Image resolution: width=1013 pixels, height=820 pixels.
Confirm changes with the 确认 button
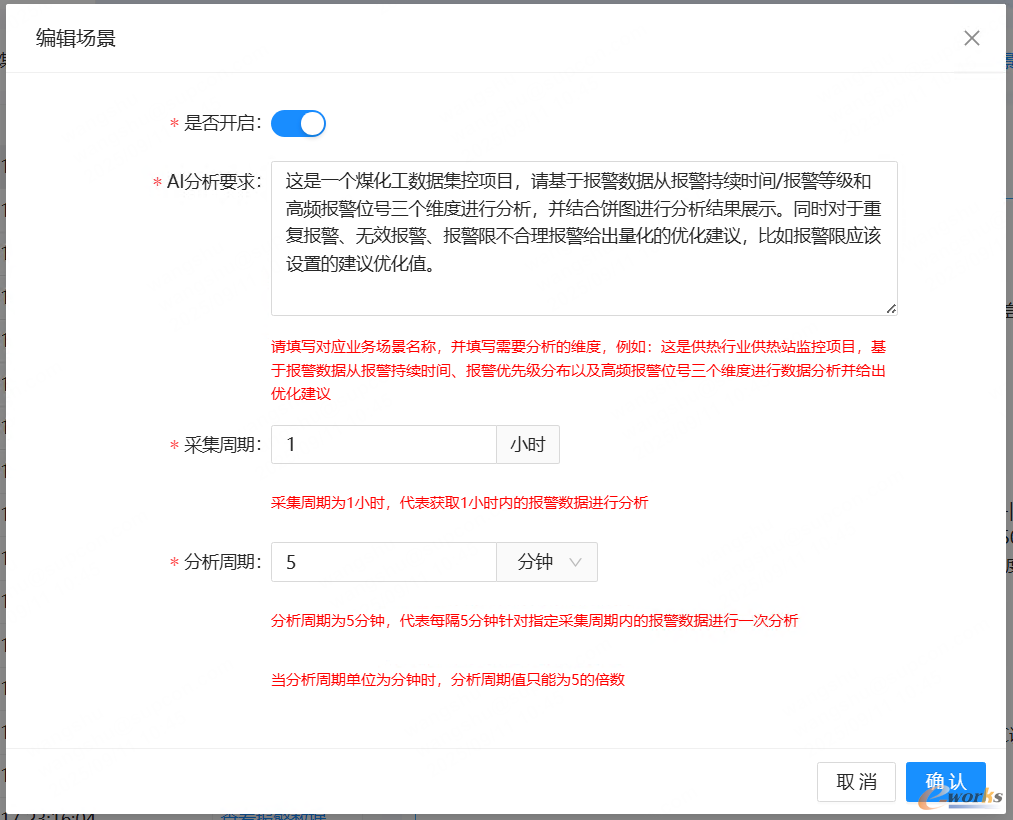[945, 782]
